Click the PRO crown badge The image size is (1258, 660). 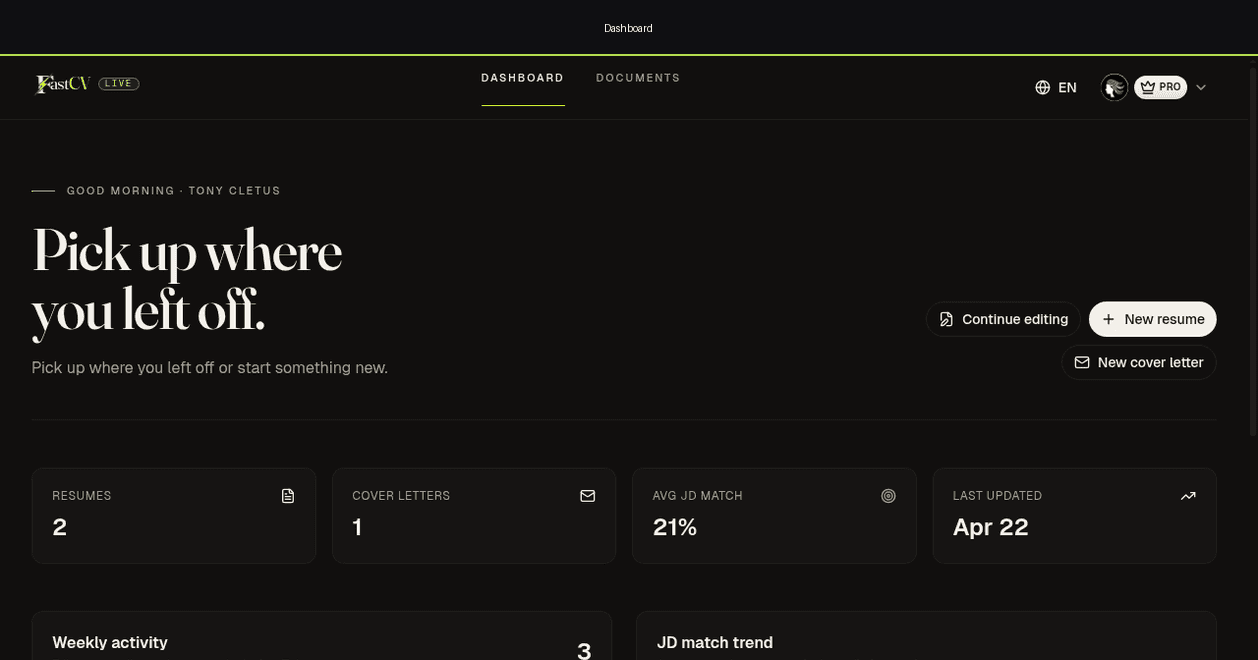tap(1161, 88)
